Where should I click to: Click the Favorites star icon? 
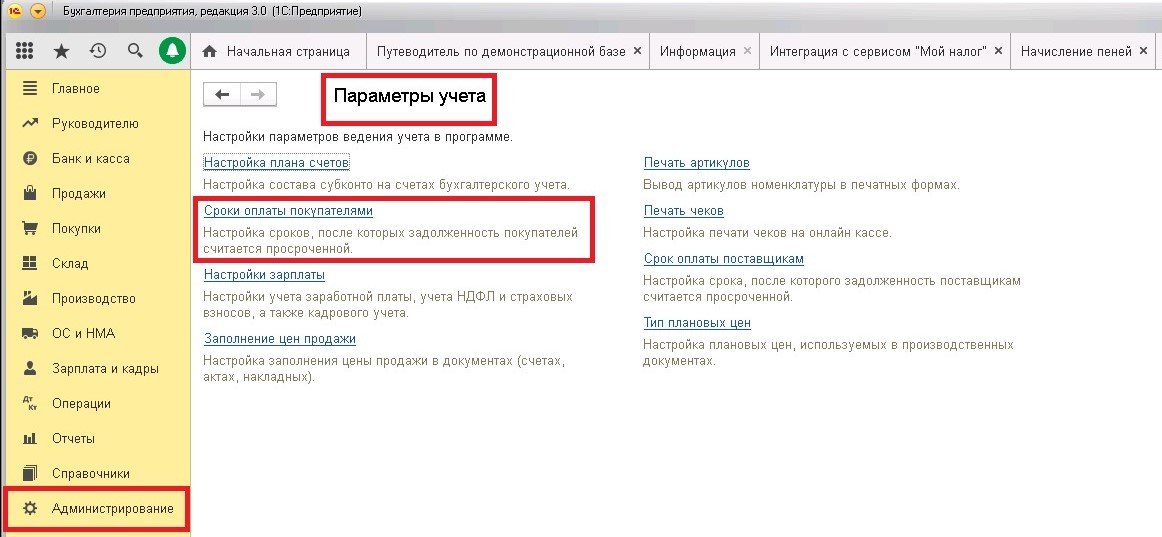tap(61, 51)
